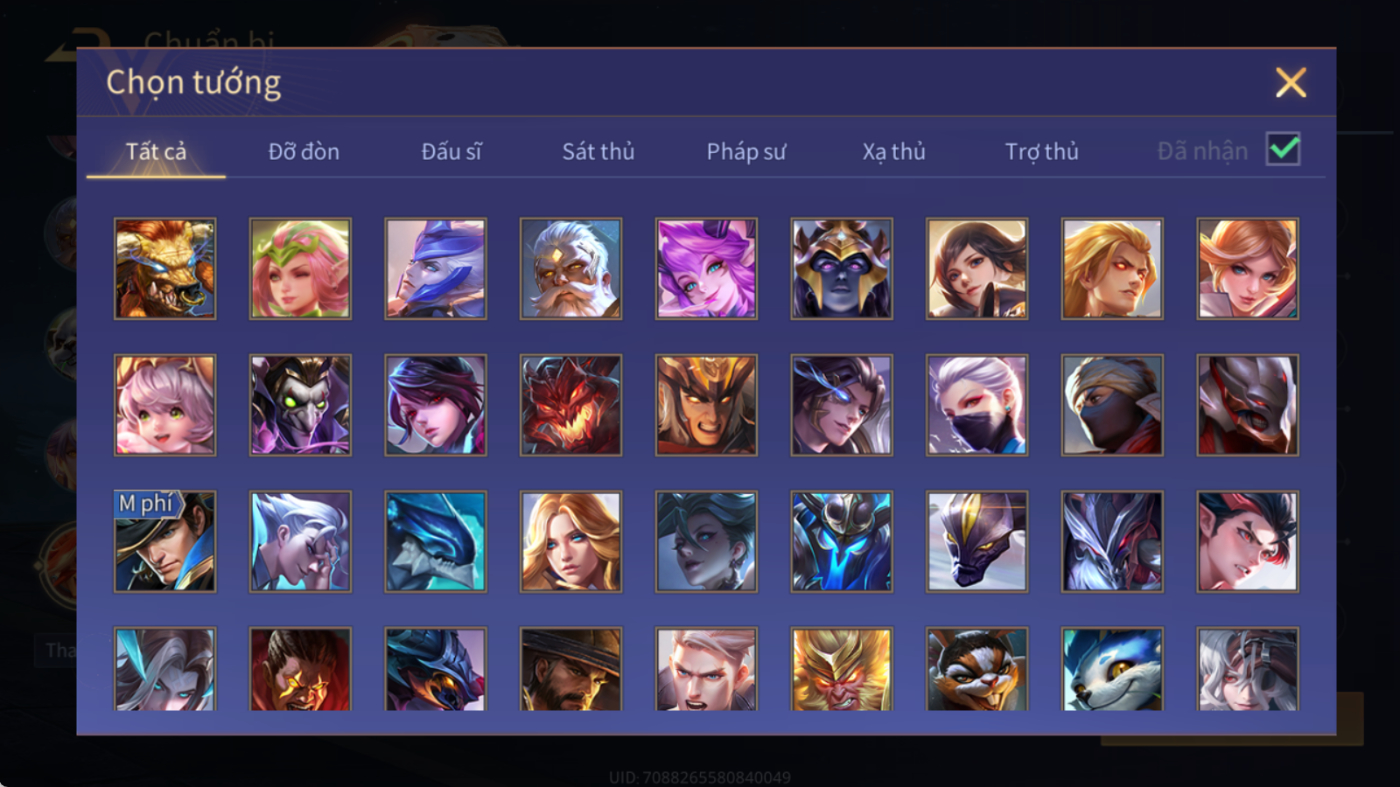The height and width of the screenshot is (787, 1400).
Task: Pick the cowboy hat bearded hero
Action: coord(571,669)
